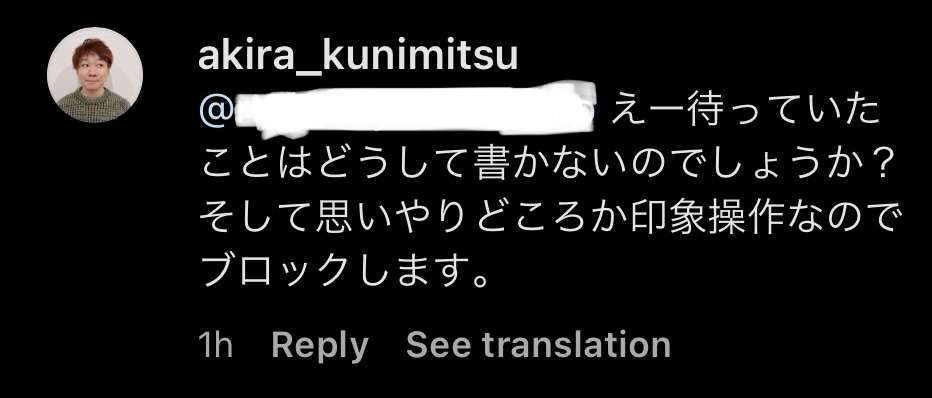The width and height of the screenshot is (932, 398).
Task: Click the circular avatar of the commenter
Action: click(x=95, y=75)
